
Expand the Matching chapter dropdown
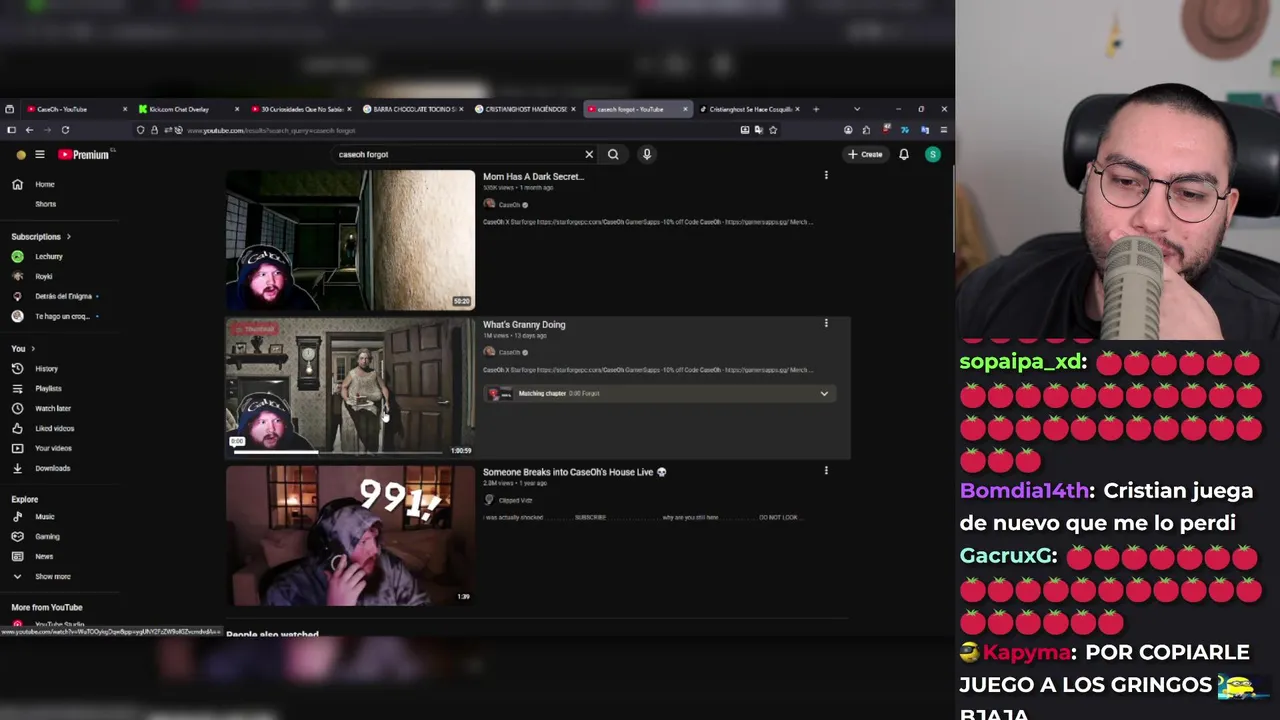tap(824, 394)
